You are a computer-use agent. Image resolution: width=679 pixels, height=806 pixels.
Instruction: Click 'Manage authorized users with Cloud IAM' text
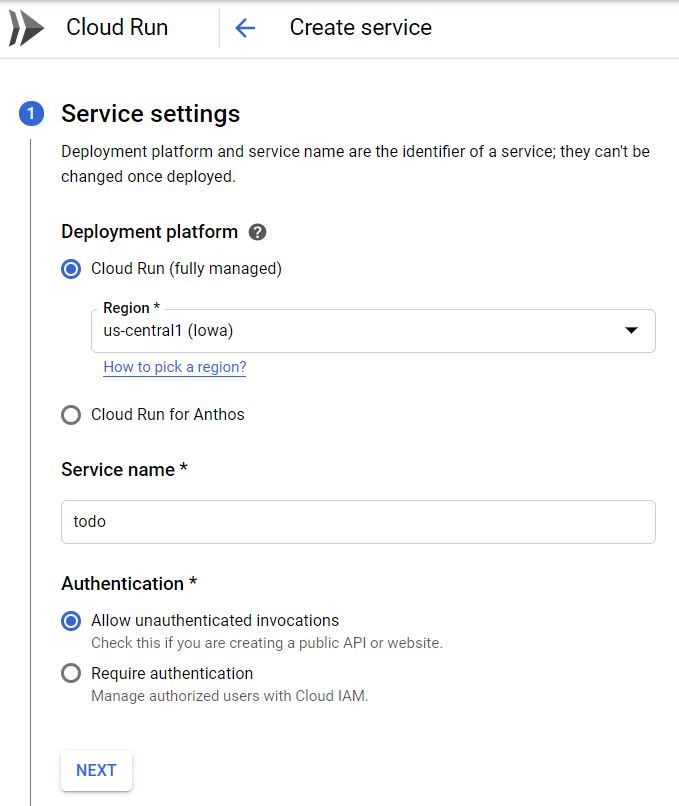point(230,696)
